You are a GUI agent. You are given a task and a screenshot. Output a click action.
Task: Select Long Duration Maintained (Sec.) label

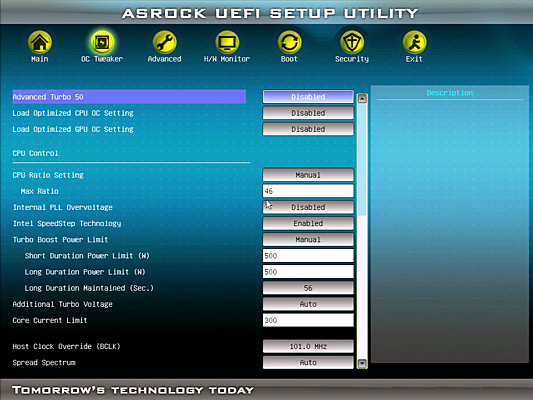[x=89, y=288]
